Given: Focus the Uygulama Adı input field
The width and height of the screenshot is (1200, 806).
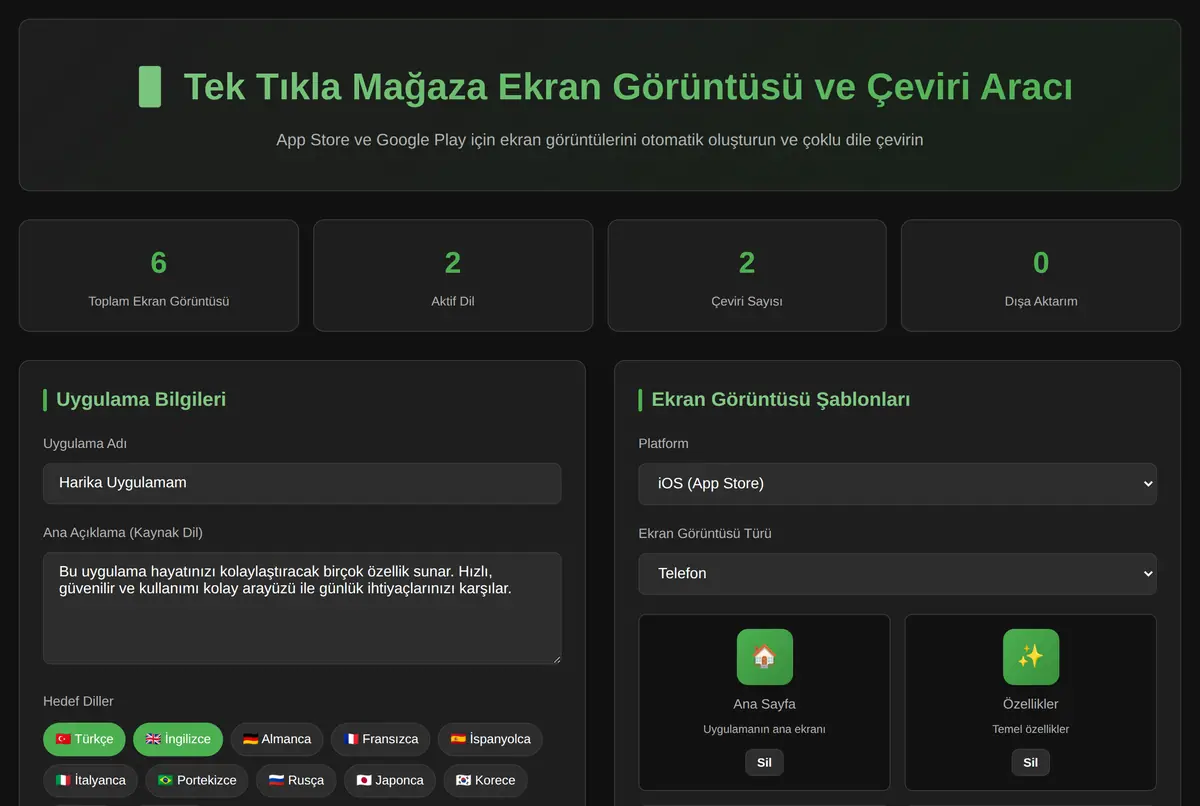Looking at the screenshot, I should [x=302, y=483].
